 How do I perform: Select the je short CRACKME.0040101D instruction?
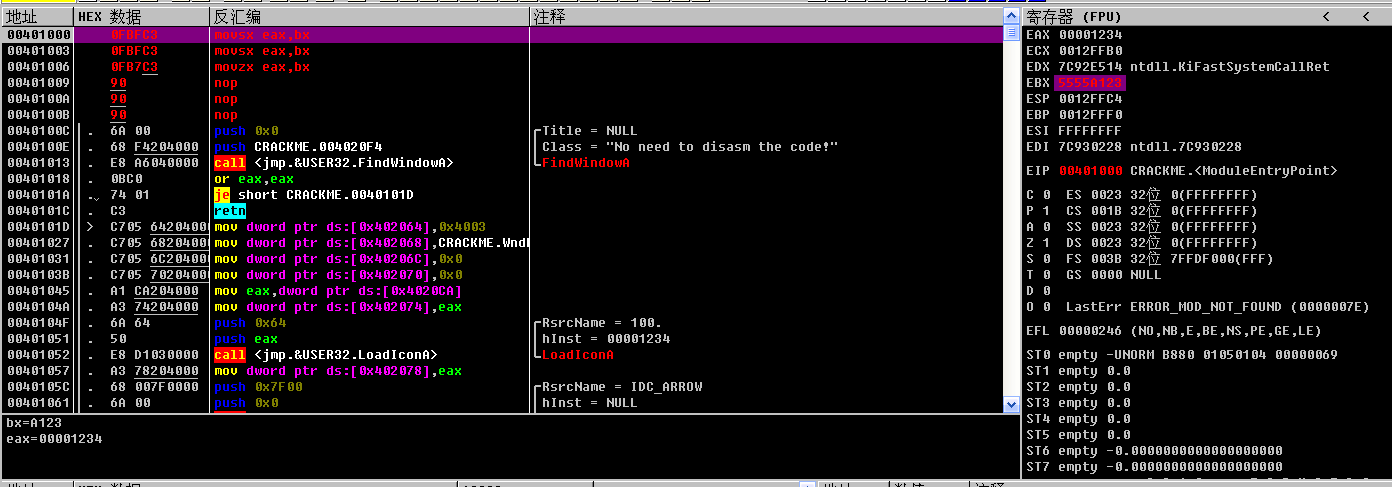tap(314, 195)
